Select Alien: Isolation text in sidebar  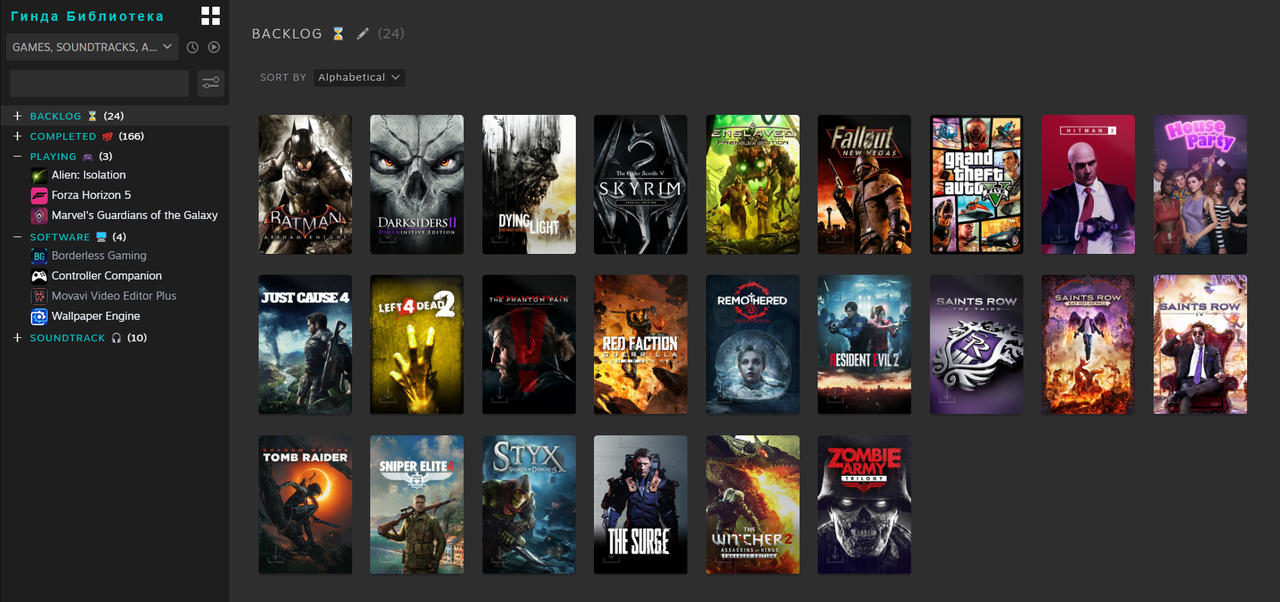[x=89, y=175]
